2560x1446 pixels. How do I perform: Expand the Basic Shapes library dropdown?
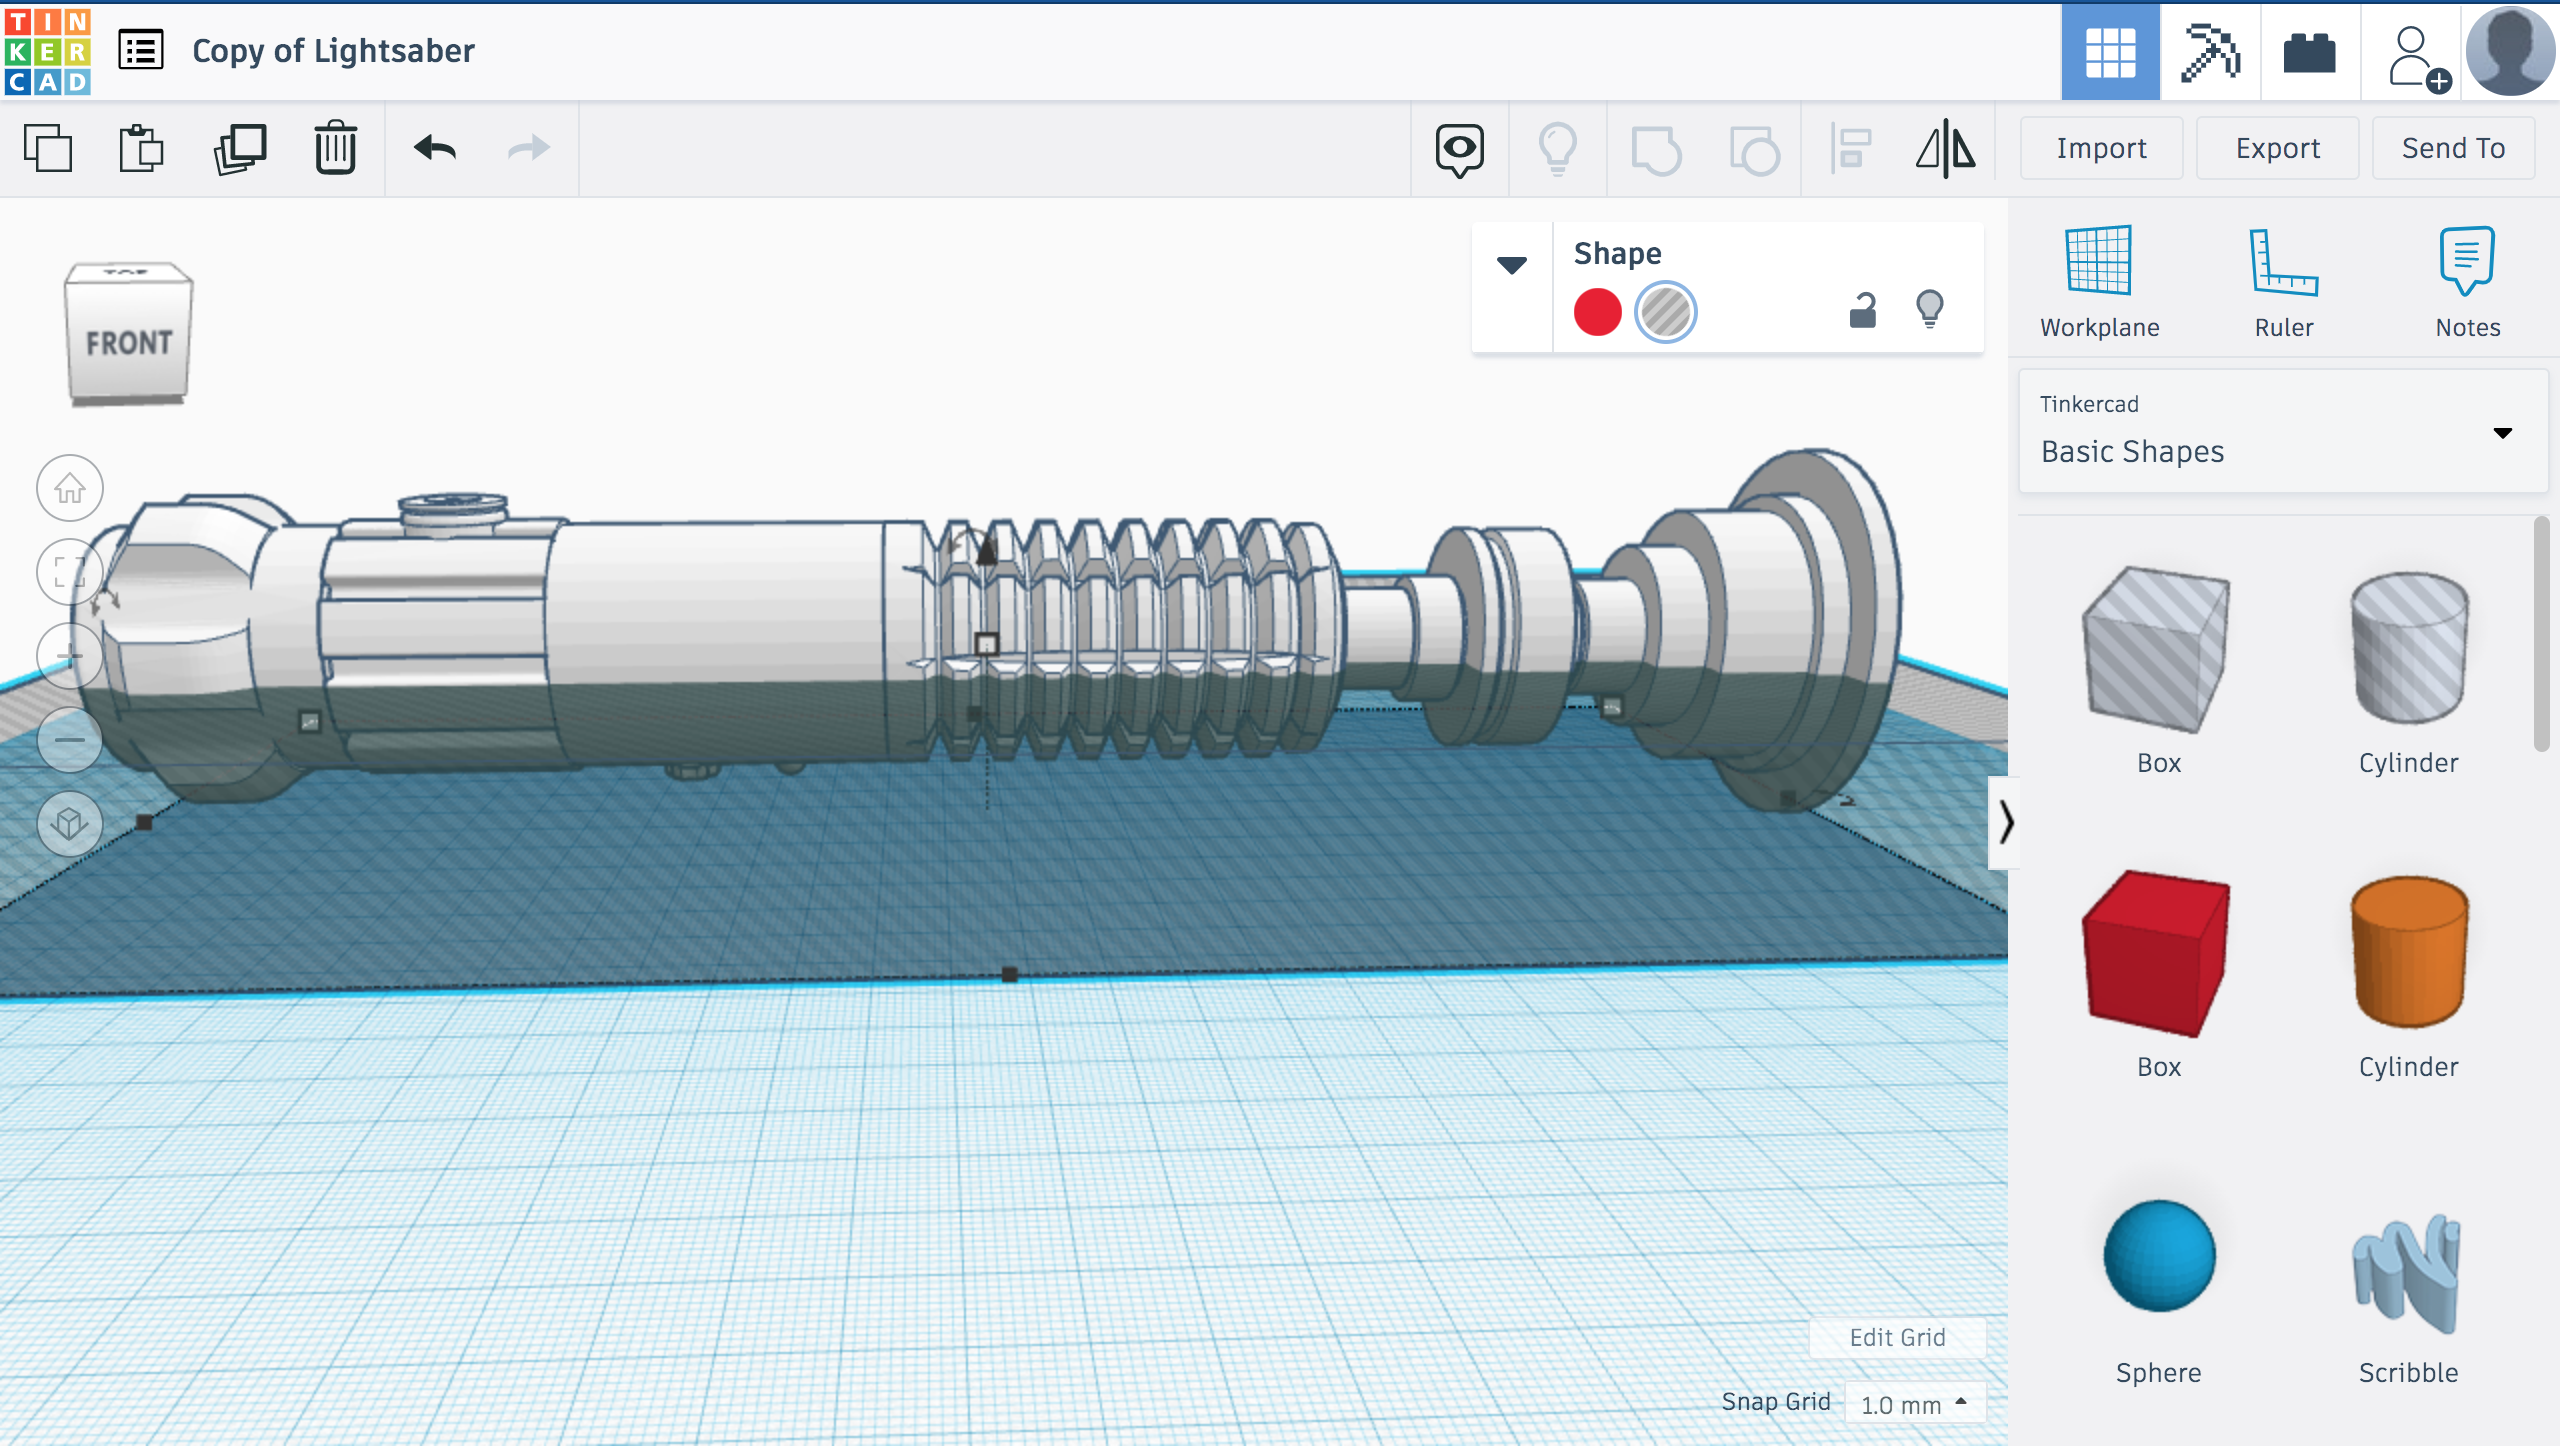(2284, 432)
